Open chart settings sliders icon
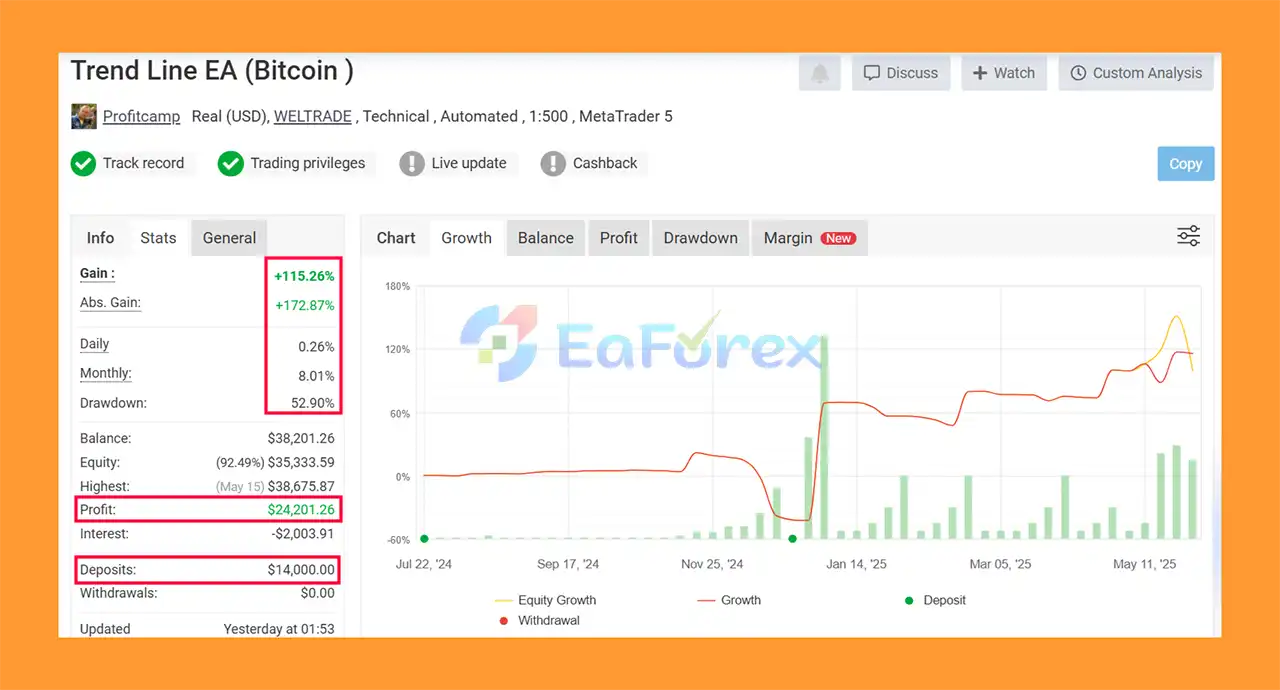The height and width of the screenshot is (690, 1280). (x=1188, y=237)
